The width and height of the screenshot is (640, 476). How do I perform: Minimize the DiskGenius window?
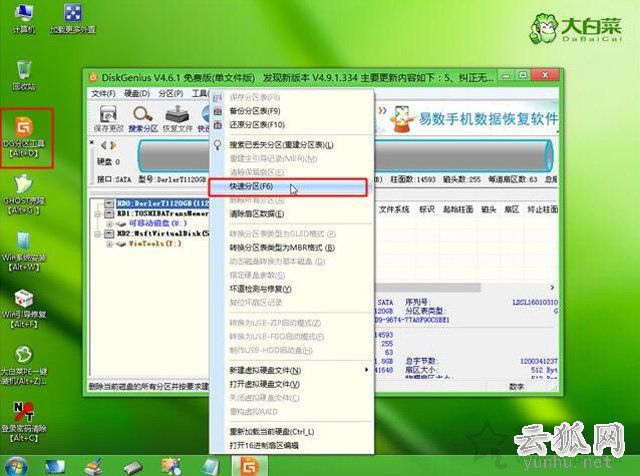pyautogui.click(x=506, y=76)
